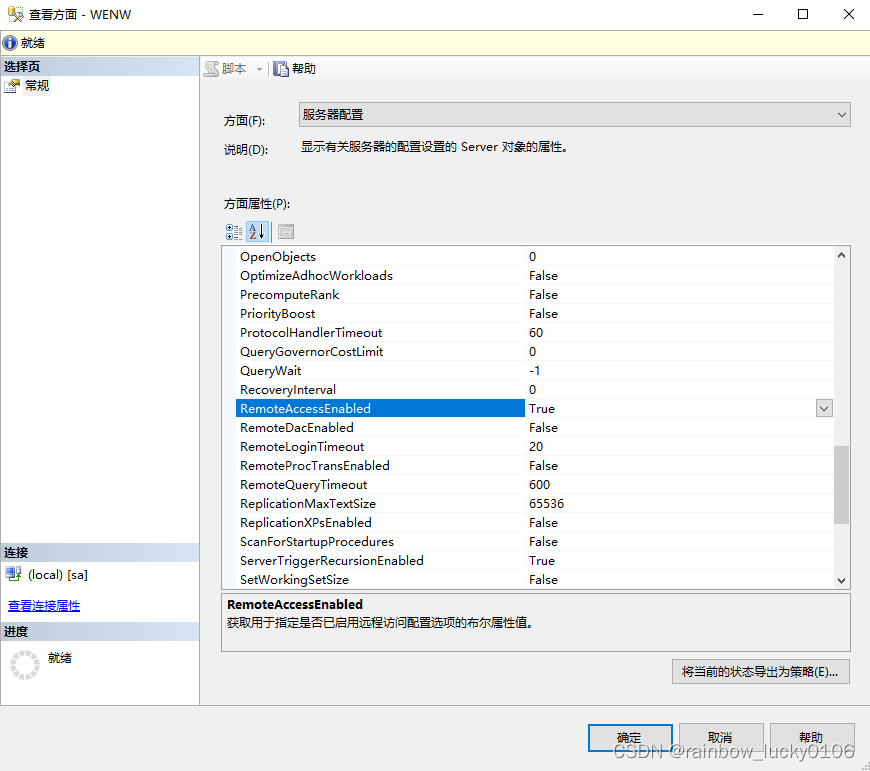
Task: Select the QueryWait property row
Action: [x=535, y=371]
